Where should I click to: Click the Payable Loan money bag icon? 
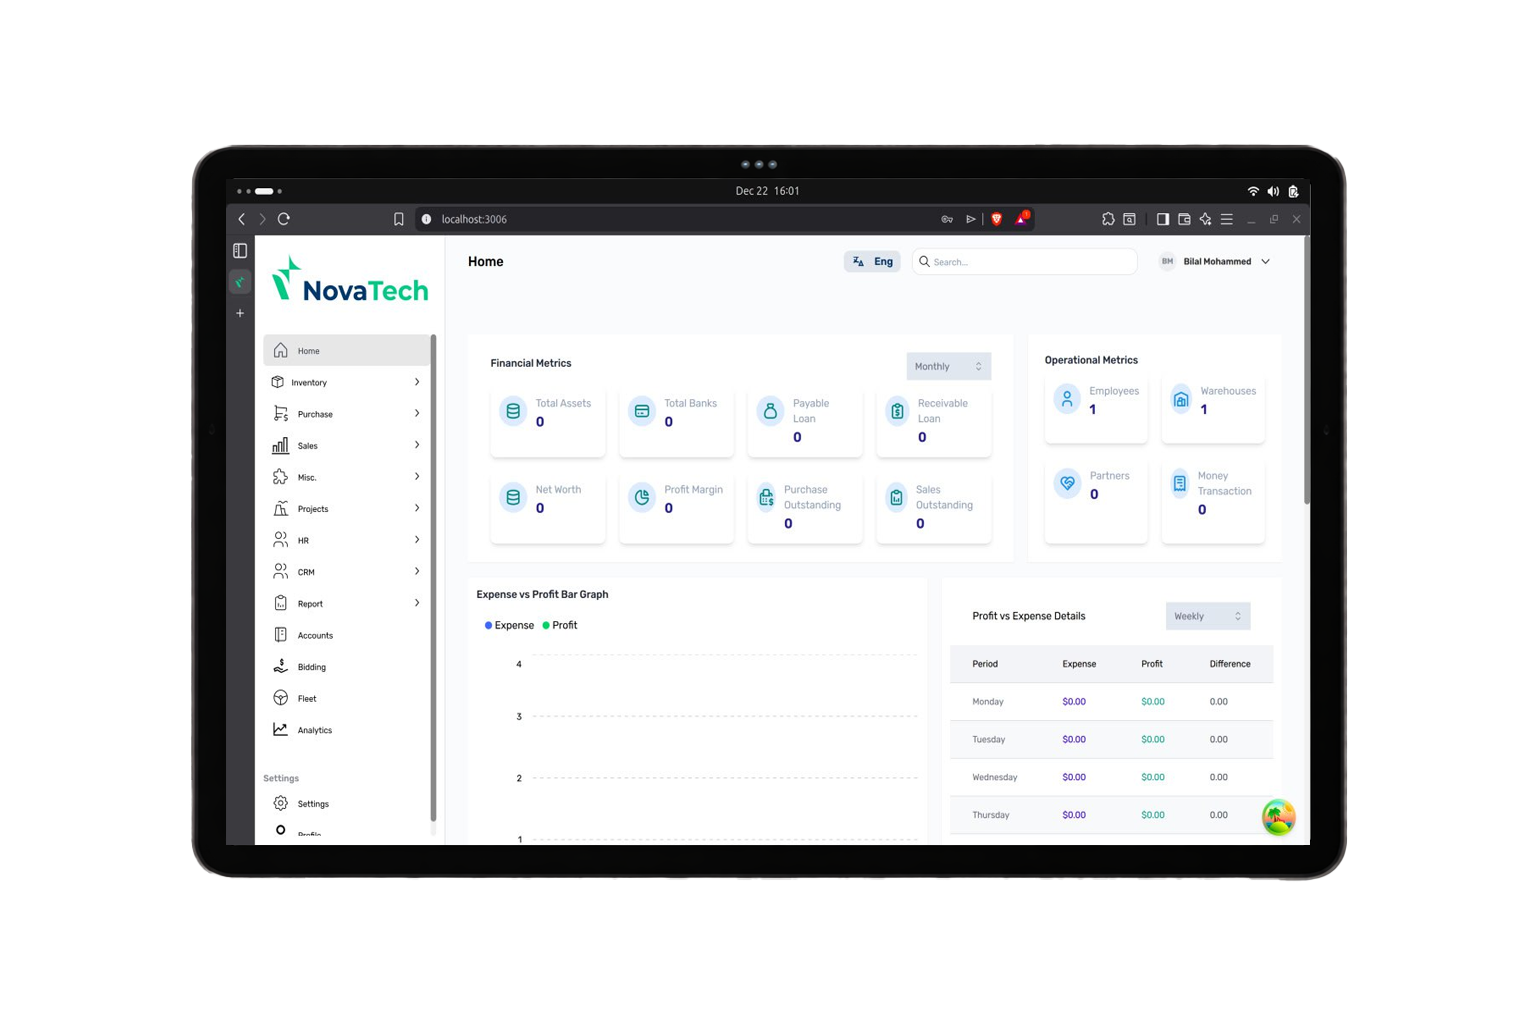[770, 411]
